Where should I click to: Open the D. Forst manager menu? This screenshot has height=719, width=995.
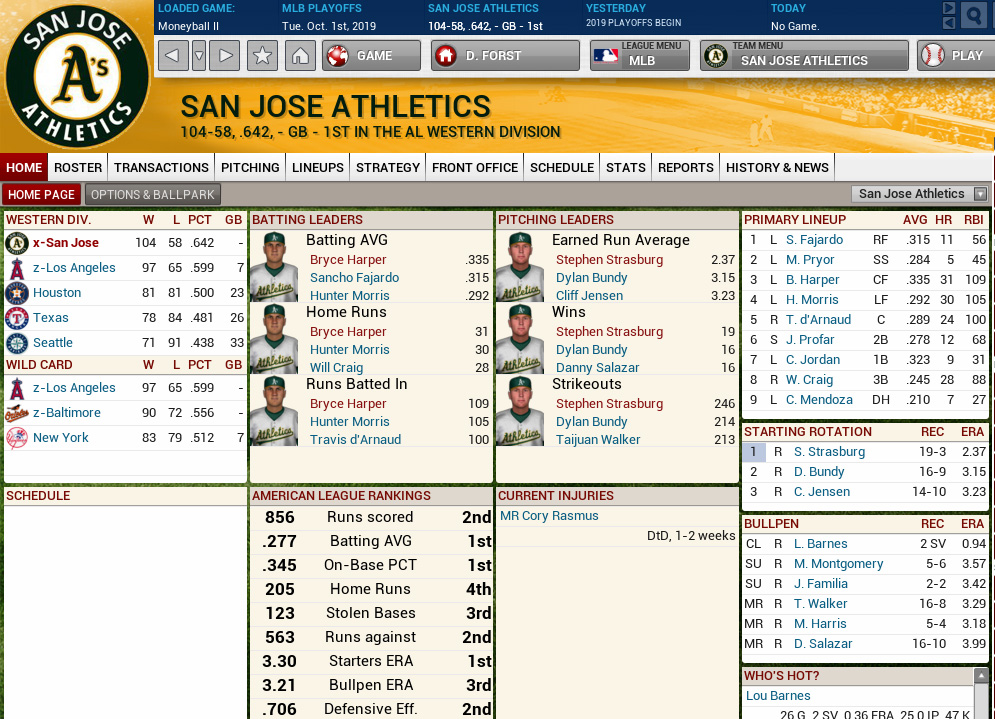tap(505, 56)
